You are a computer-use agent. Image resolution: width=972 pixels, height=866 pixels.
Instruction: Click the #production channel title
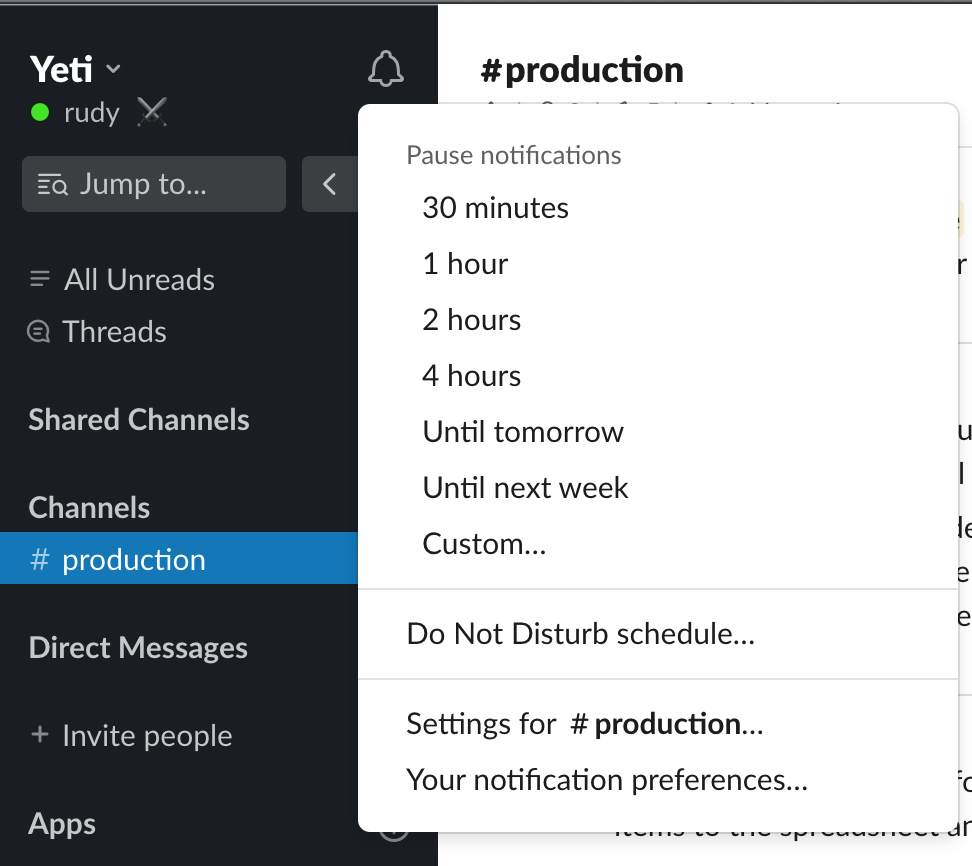582,70
